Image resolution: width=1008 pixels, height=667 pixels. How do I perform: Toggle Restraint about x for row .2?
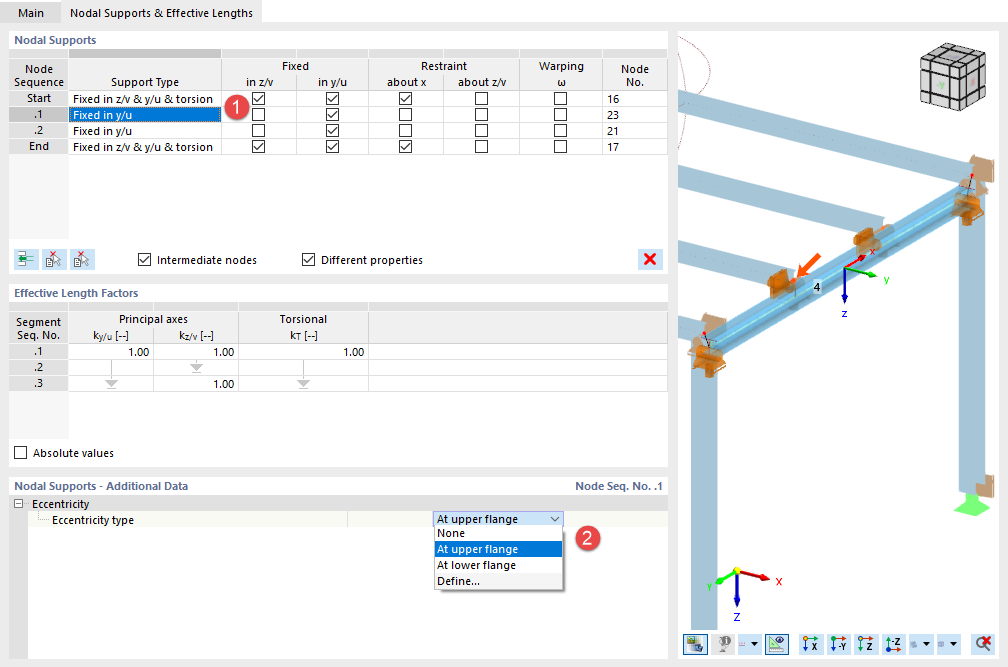(x=405, y=131)
